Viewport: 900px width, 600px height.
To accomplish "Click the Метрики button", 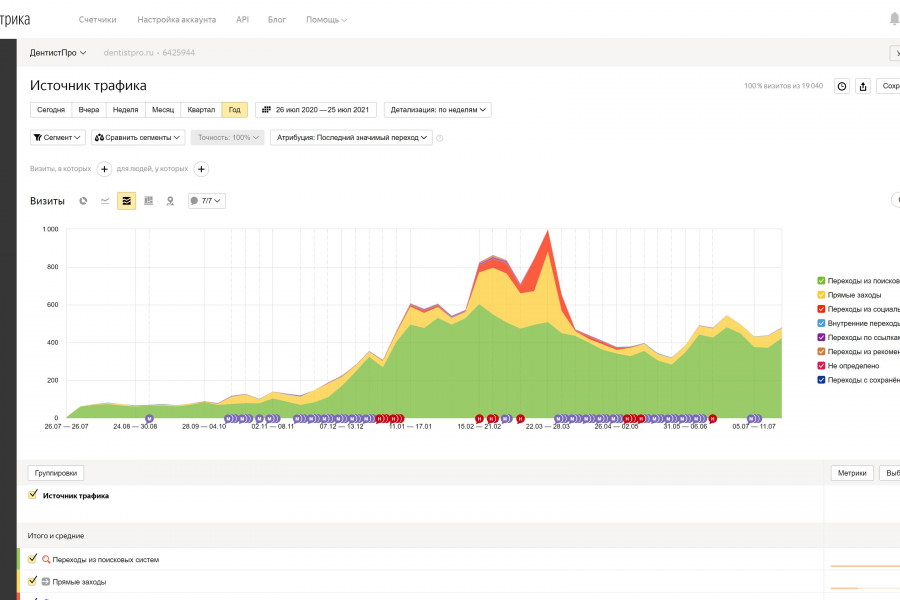I will (x=852, y=473).
